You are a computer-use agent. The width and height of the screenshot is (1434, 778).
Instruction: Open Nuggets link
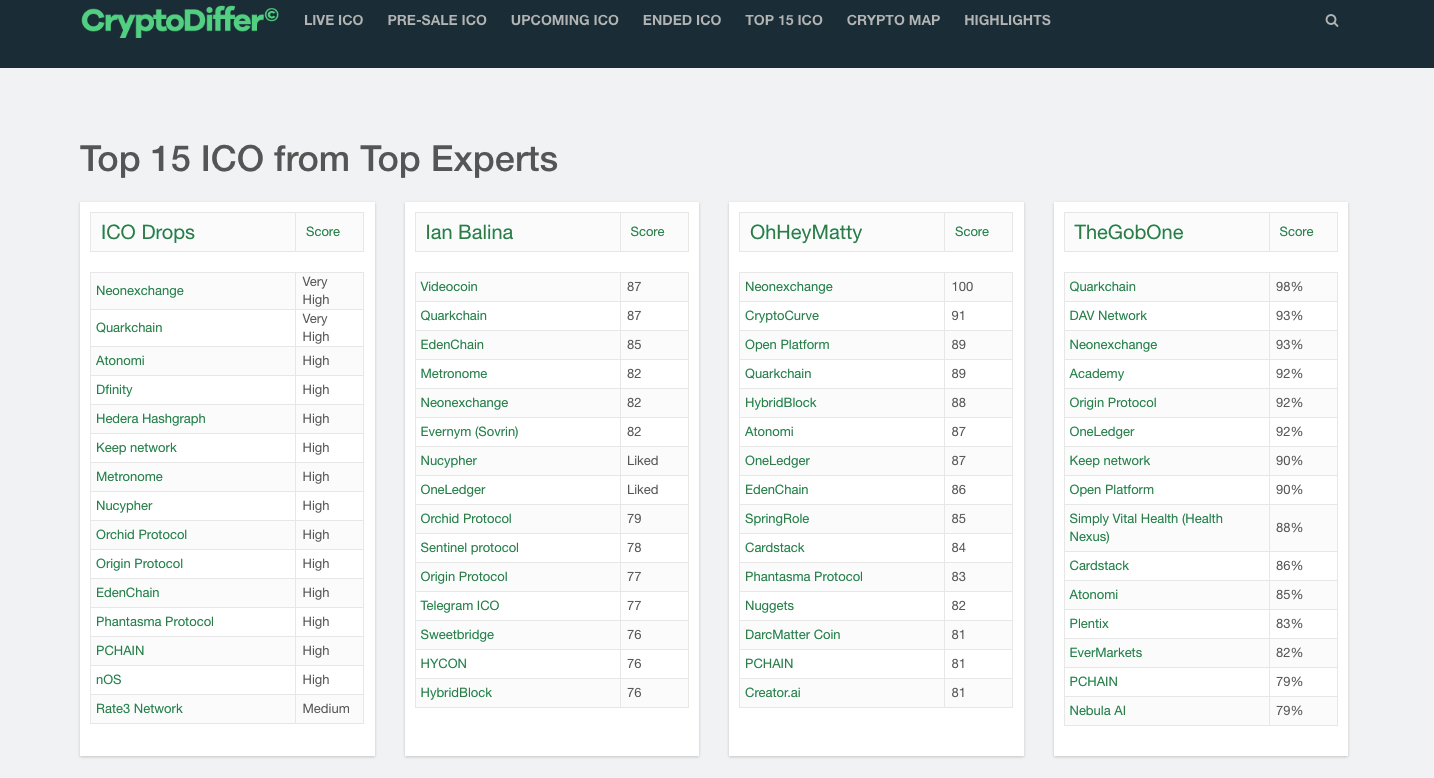coord(769,606)
